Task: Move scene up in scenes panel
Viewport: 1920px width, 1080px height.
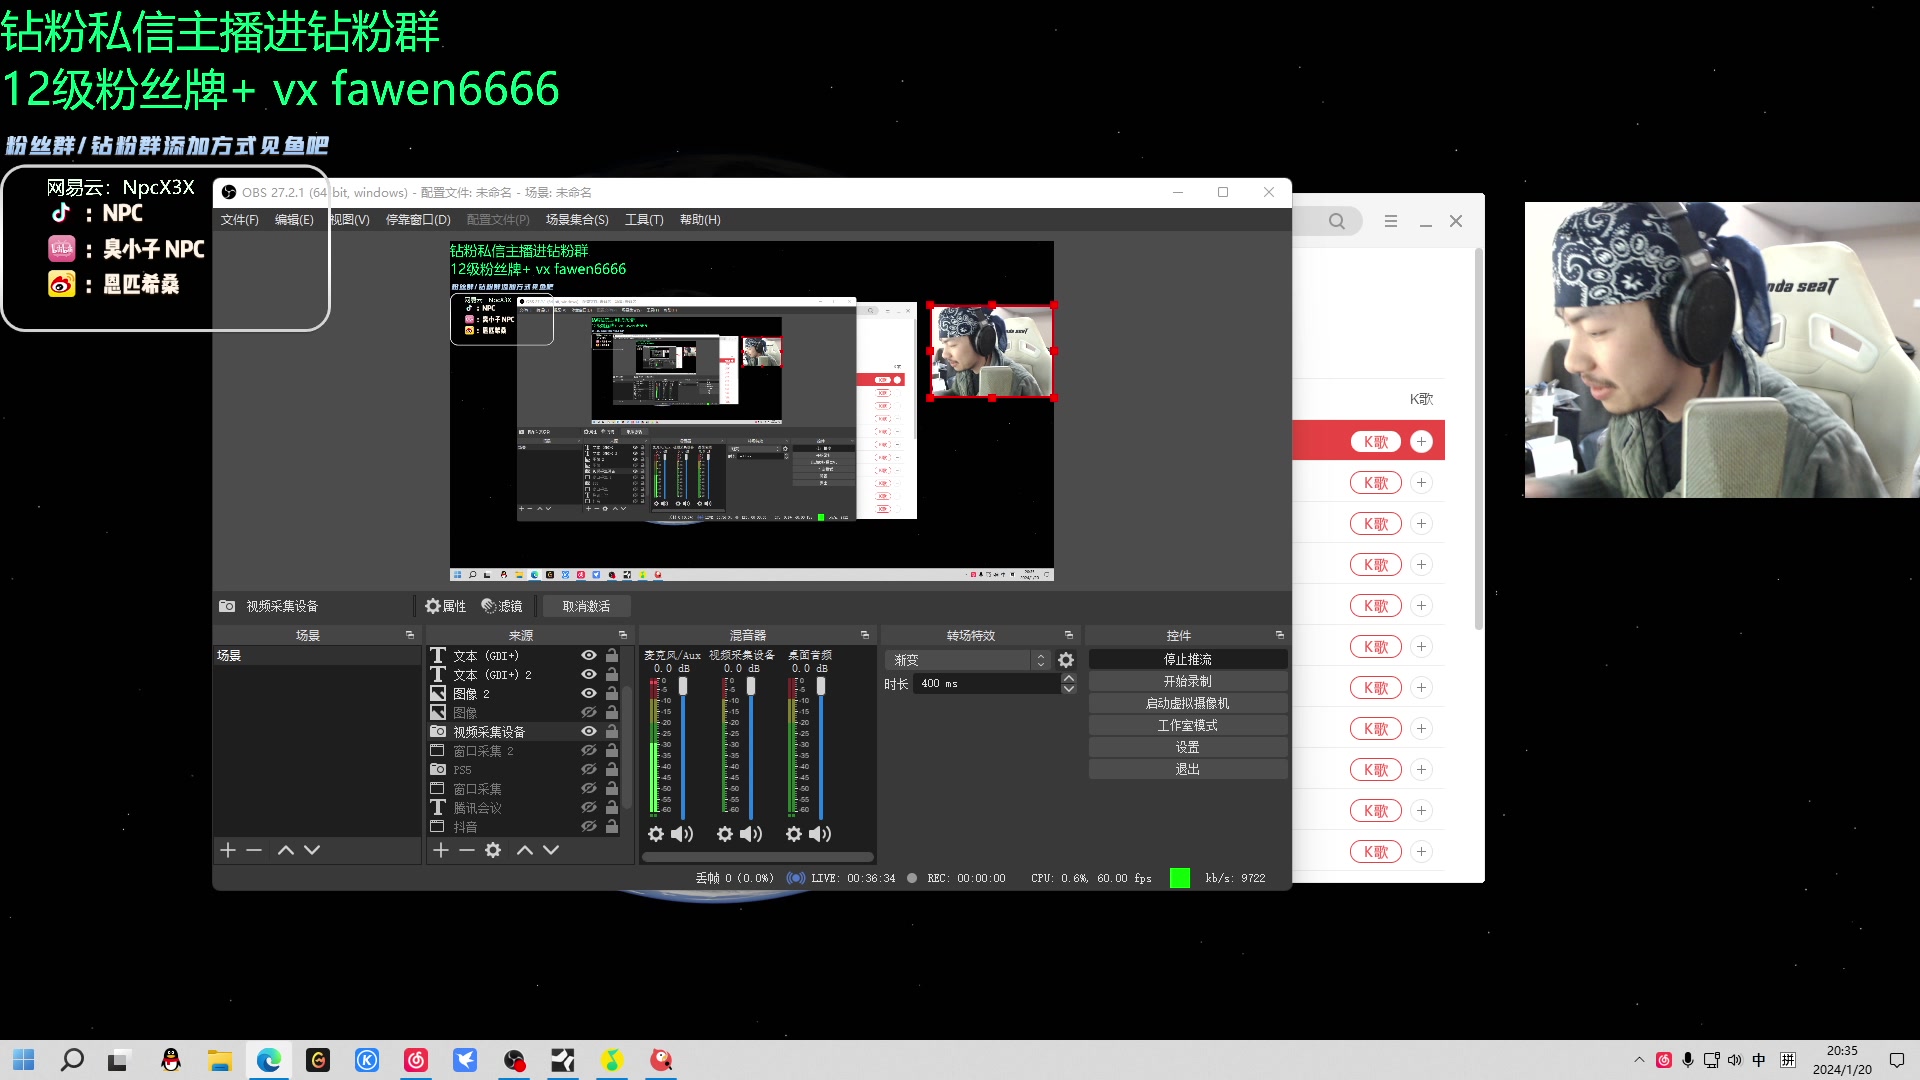Action: coord(286,850)
